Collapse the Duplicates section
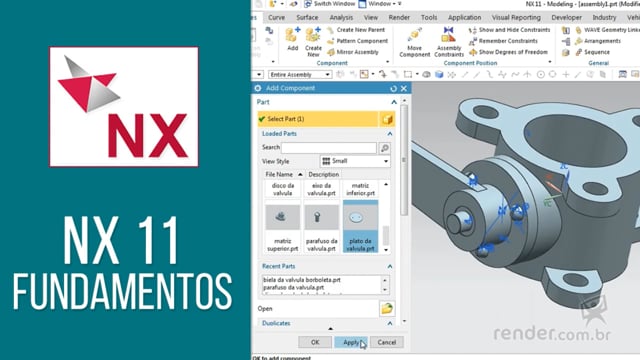640x360 pixels. tap(390, 323)
